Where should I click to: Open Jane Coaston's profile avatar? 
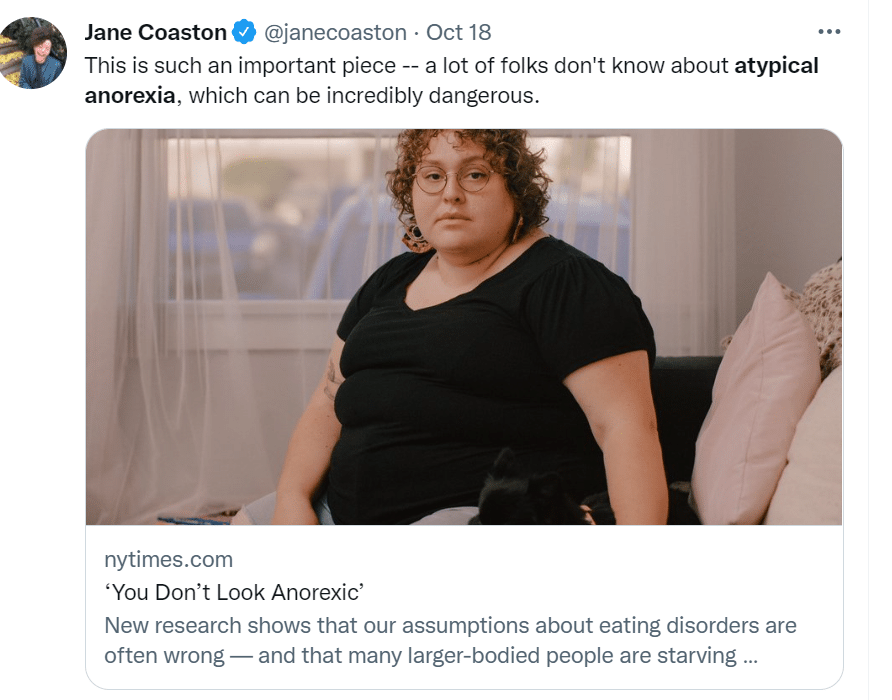(34, 53)
